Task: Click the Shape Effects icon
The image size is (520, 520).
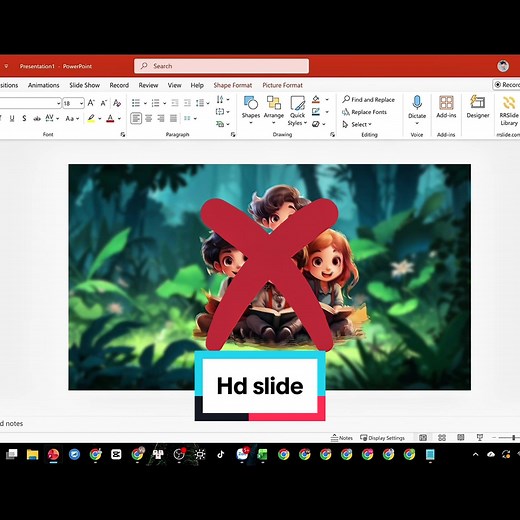Action: pos(316,124)
